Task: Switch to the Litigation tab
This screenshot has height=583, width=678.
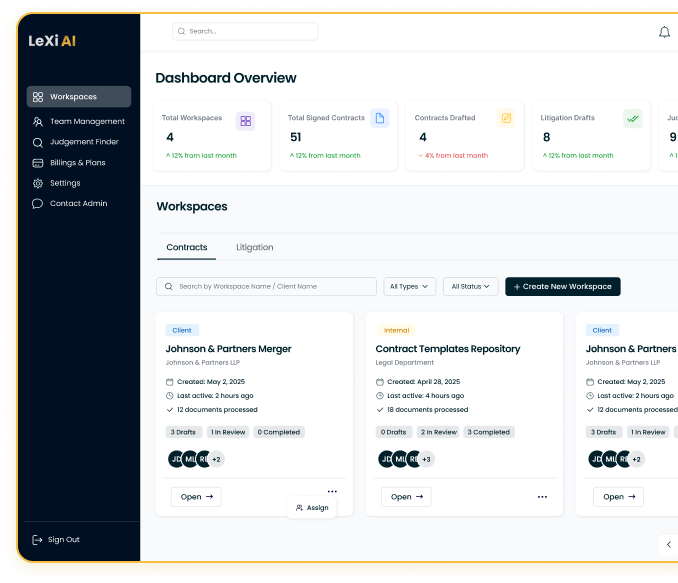Action: coord(254,247)
